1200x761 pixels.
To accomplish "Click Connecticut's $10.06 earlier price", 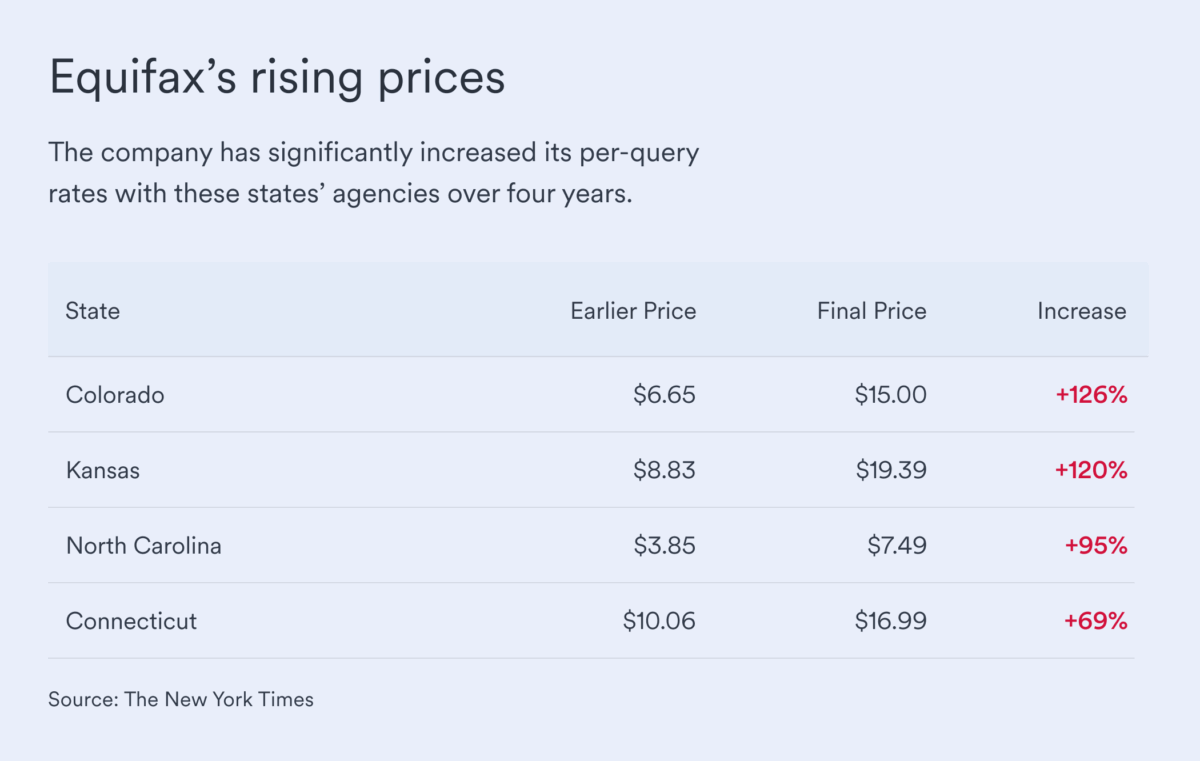I will point(659,621).
